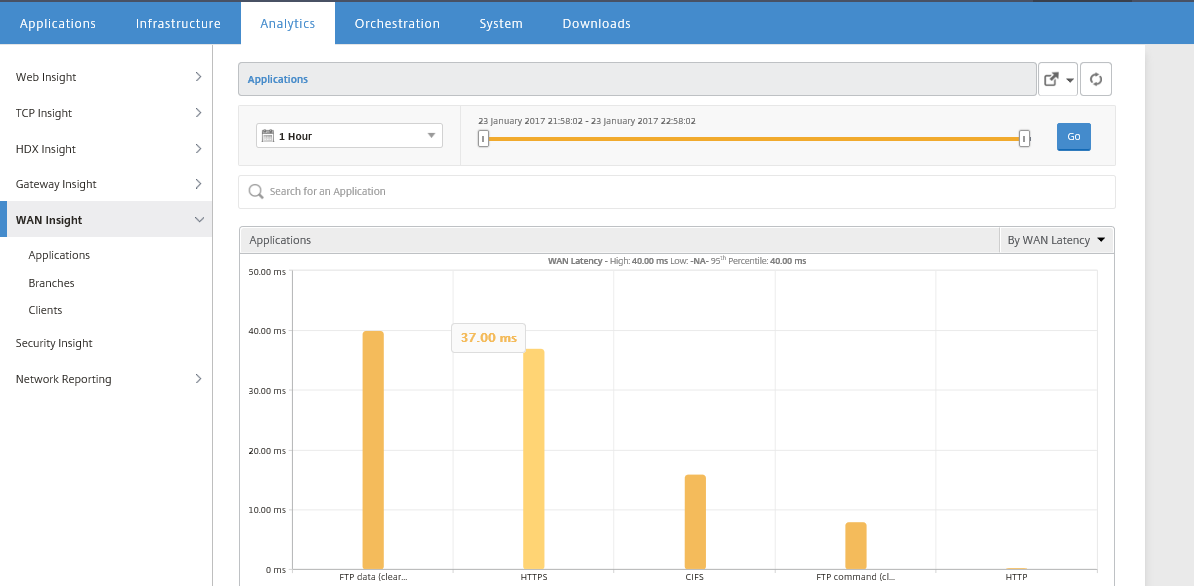
Task: Open Applications under WAN Insight
Action: tap(59, 255)
